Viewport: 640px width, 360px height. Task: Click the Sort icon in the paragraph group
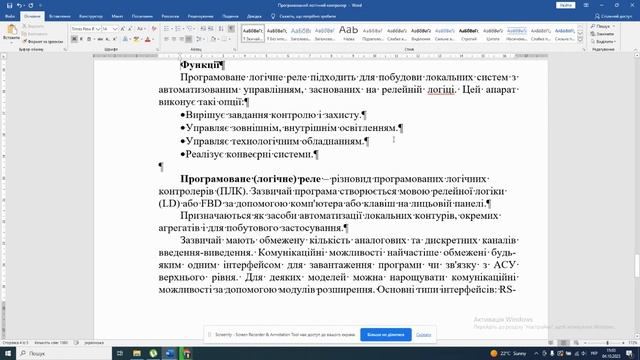click(x=221, y=29)
